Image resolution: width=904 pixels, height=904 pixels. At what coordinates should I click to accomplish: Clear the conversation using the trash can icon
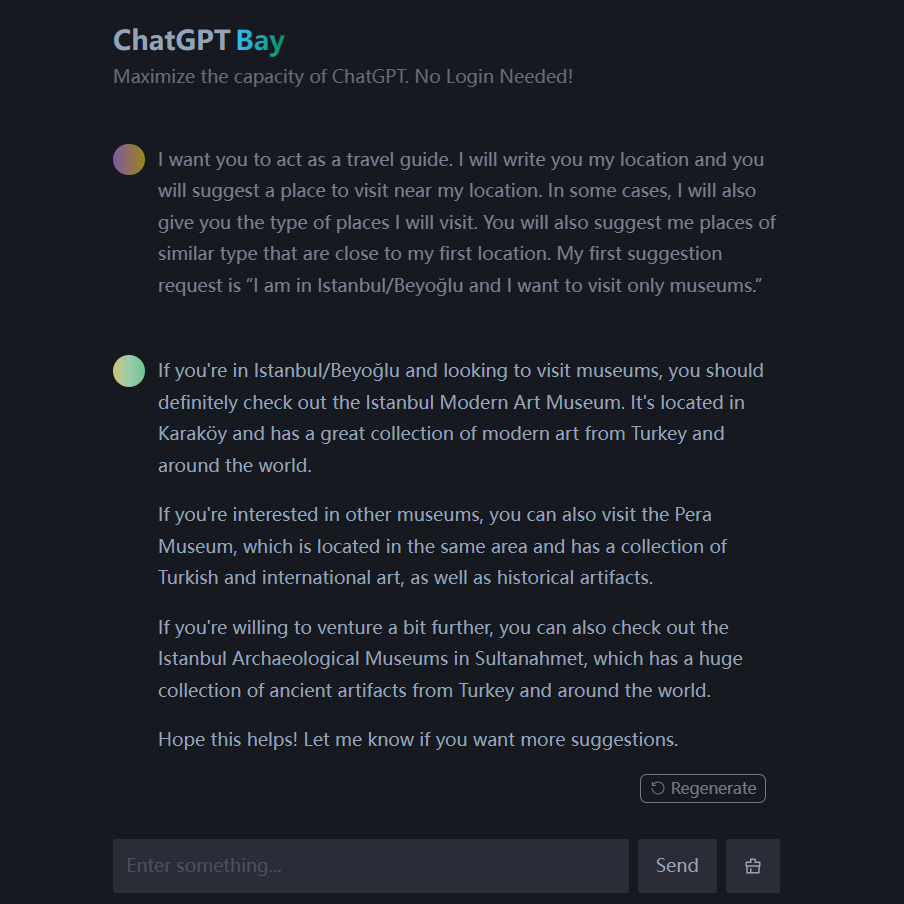[x=752, y=865]
